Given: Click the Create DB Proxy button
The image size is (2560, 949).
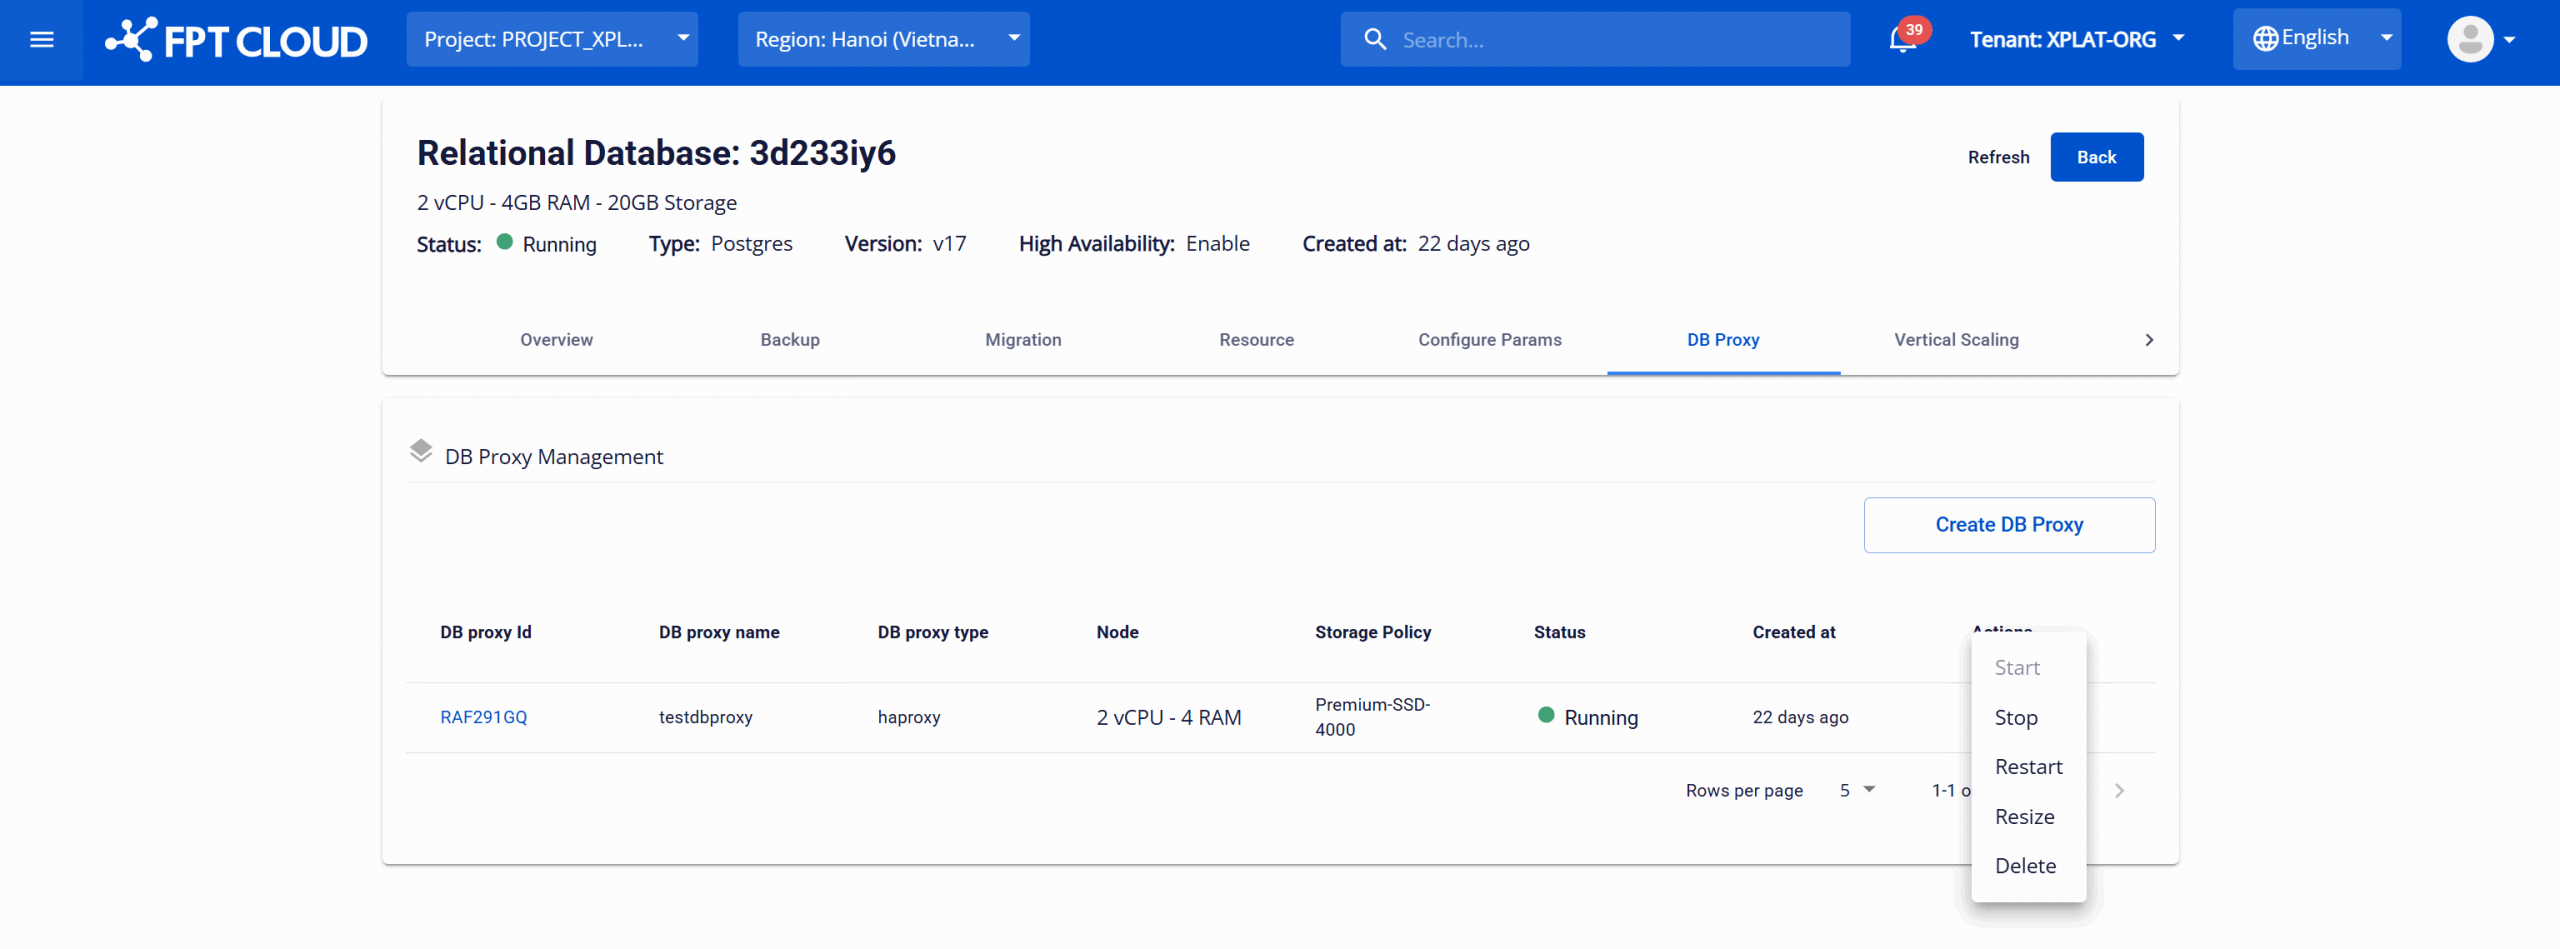Looking at the screenshot, I should (x=2008, y=525).
